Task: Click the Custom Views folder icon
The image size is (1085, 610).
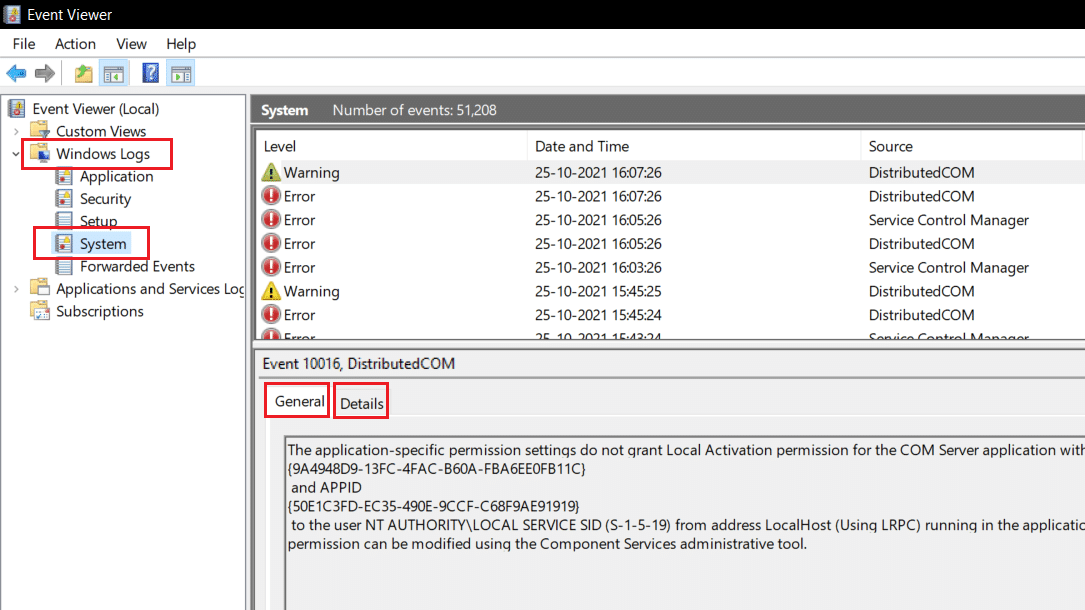Action: (39, 130)
